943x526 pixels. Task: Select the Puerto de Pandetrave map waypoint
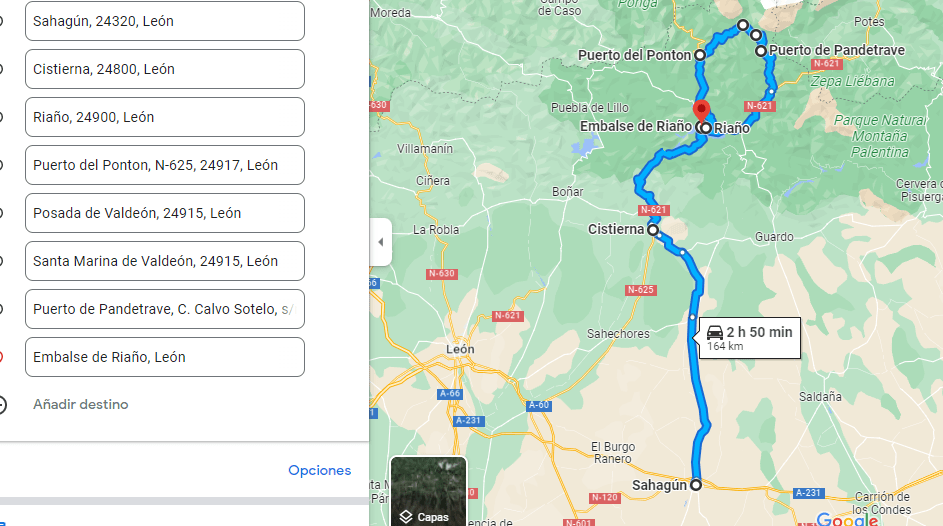coord(761,51)
